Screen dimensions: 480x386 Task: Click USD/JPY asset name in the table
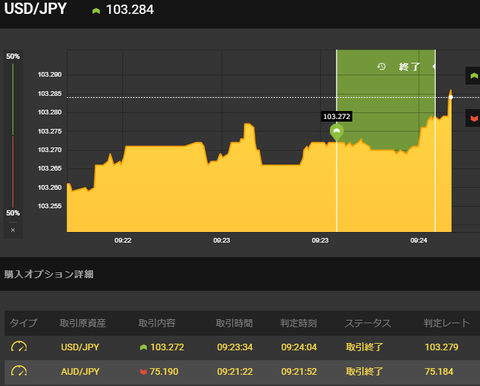click(x=80, y=347)
